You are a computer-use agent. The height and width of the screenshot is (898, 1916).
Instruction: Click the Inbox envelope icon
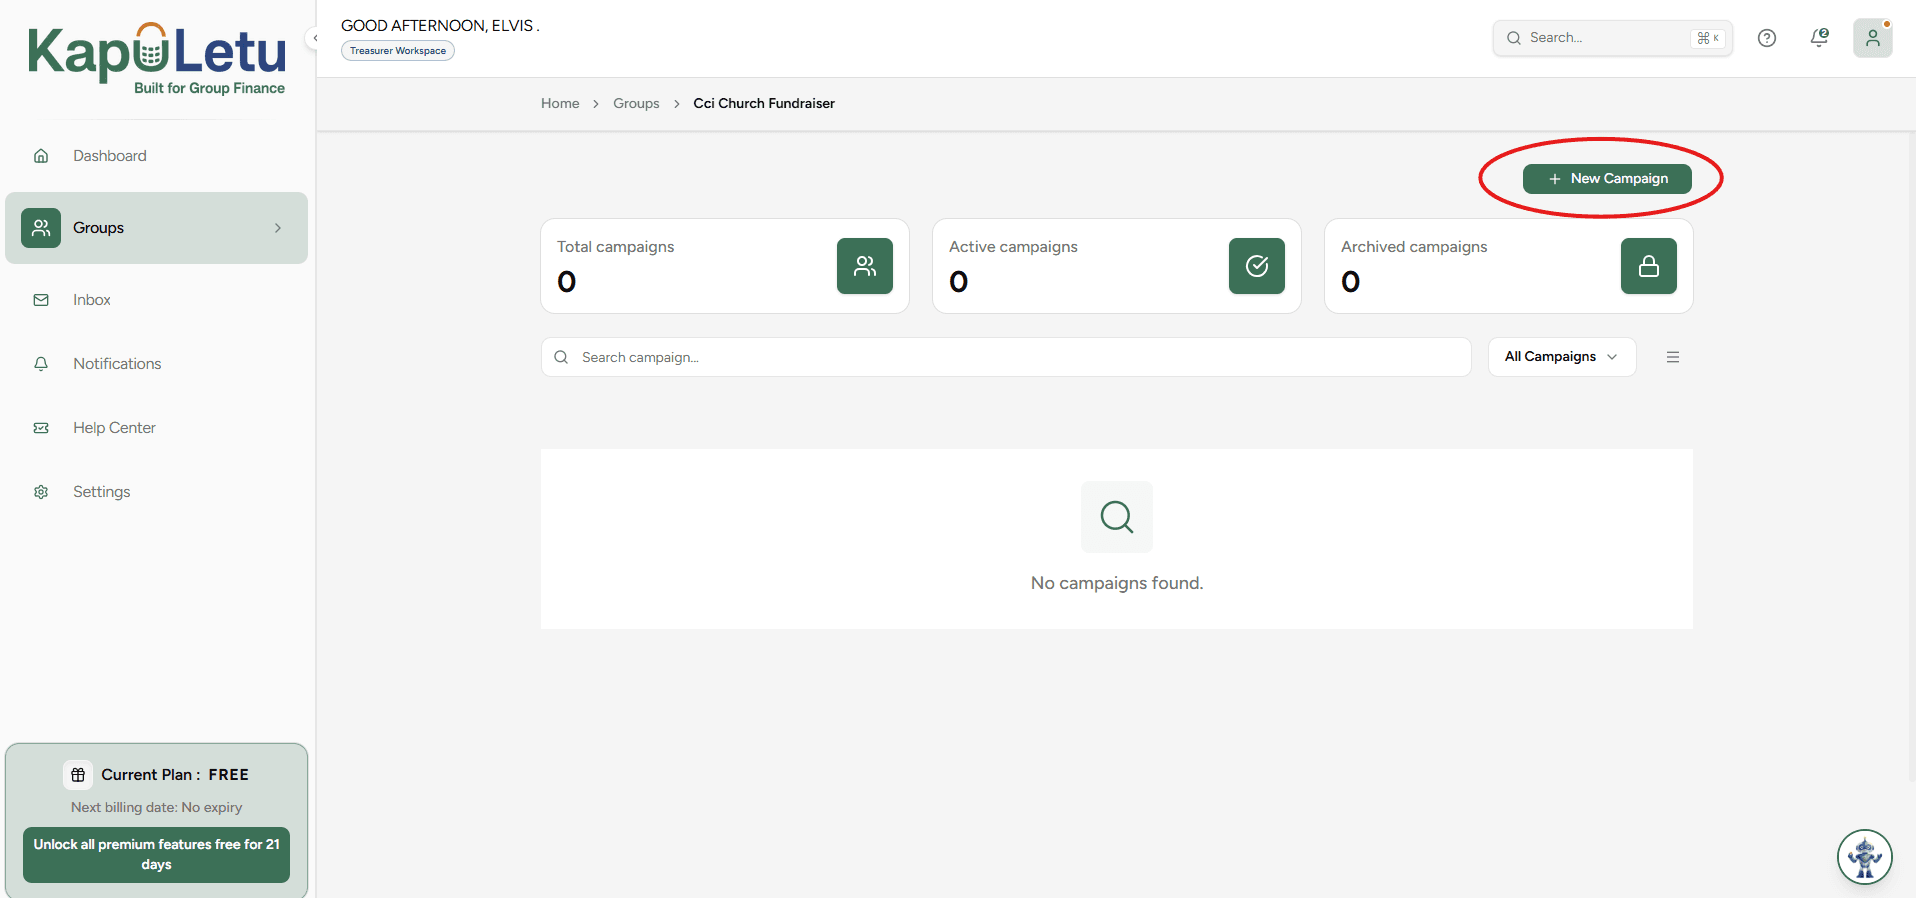(x=41, y=300)
